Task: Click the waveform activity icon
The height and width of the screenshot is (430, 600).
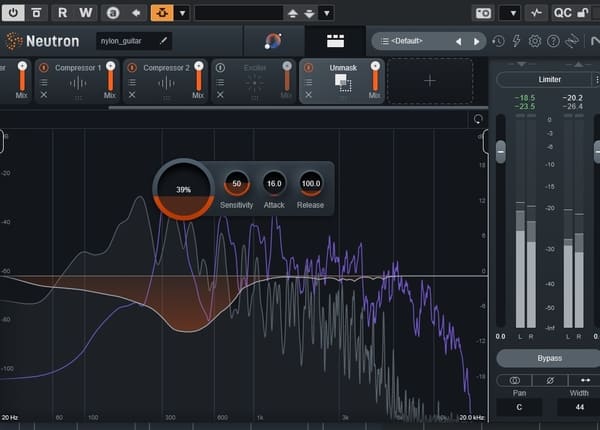Action: pyautogui.click(x=536, y=13)
